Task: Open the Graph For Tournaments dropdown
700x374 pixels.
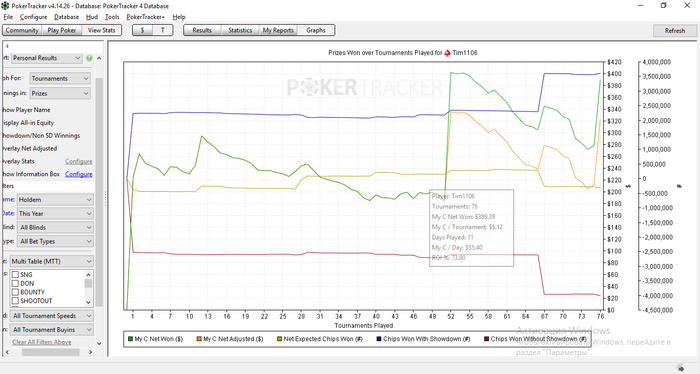Action: [x=60, y=79]
